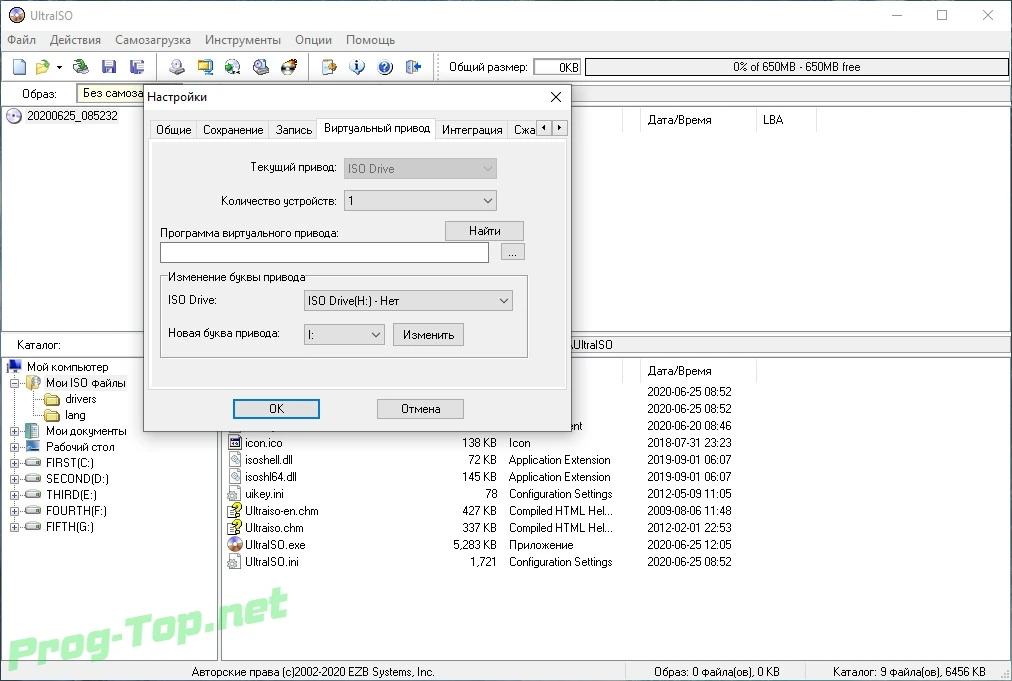Image resolution: width=1012 pixels, height=681 pixels.
Task: Click the New image toolbar icon
Action: [19, 66]
